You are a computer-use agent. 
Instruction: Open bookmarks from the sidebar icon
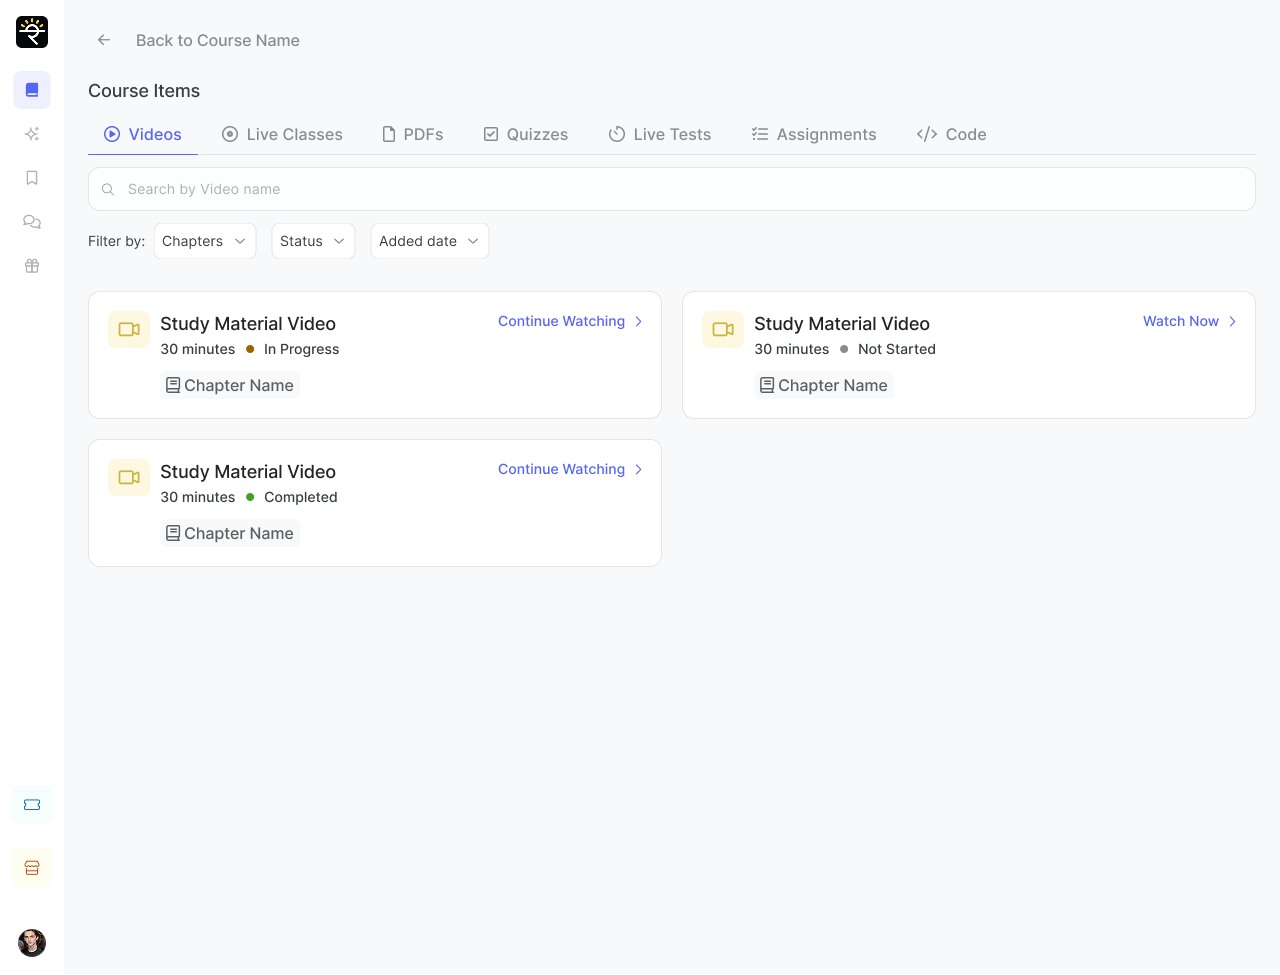[x=32, y=178]
